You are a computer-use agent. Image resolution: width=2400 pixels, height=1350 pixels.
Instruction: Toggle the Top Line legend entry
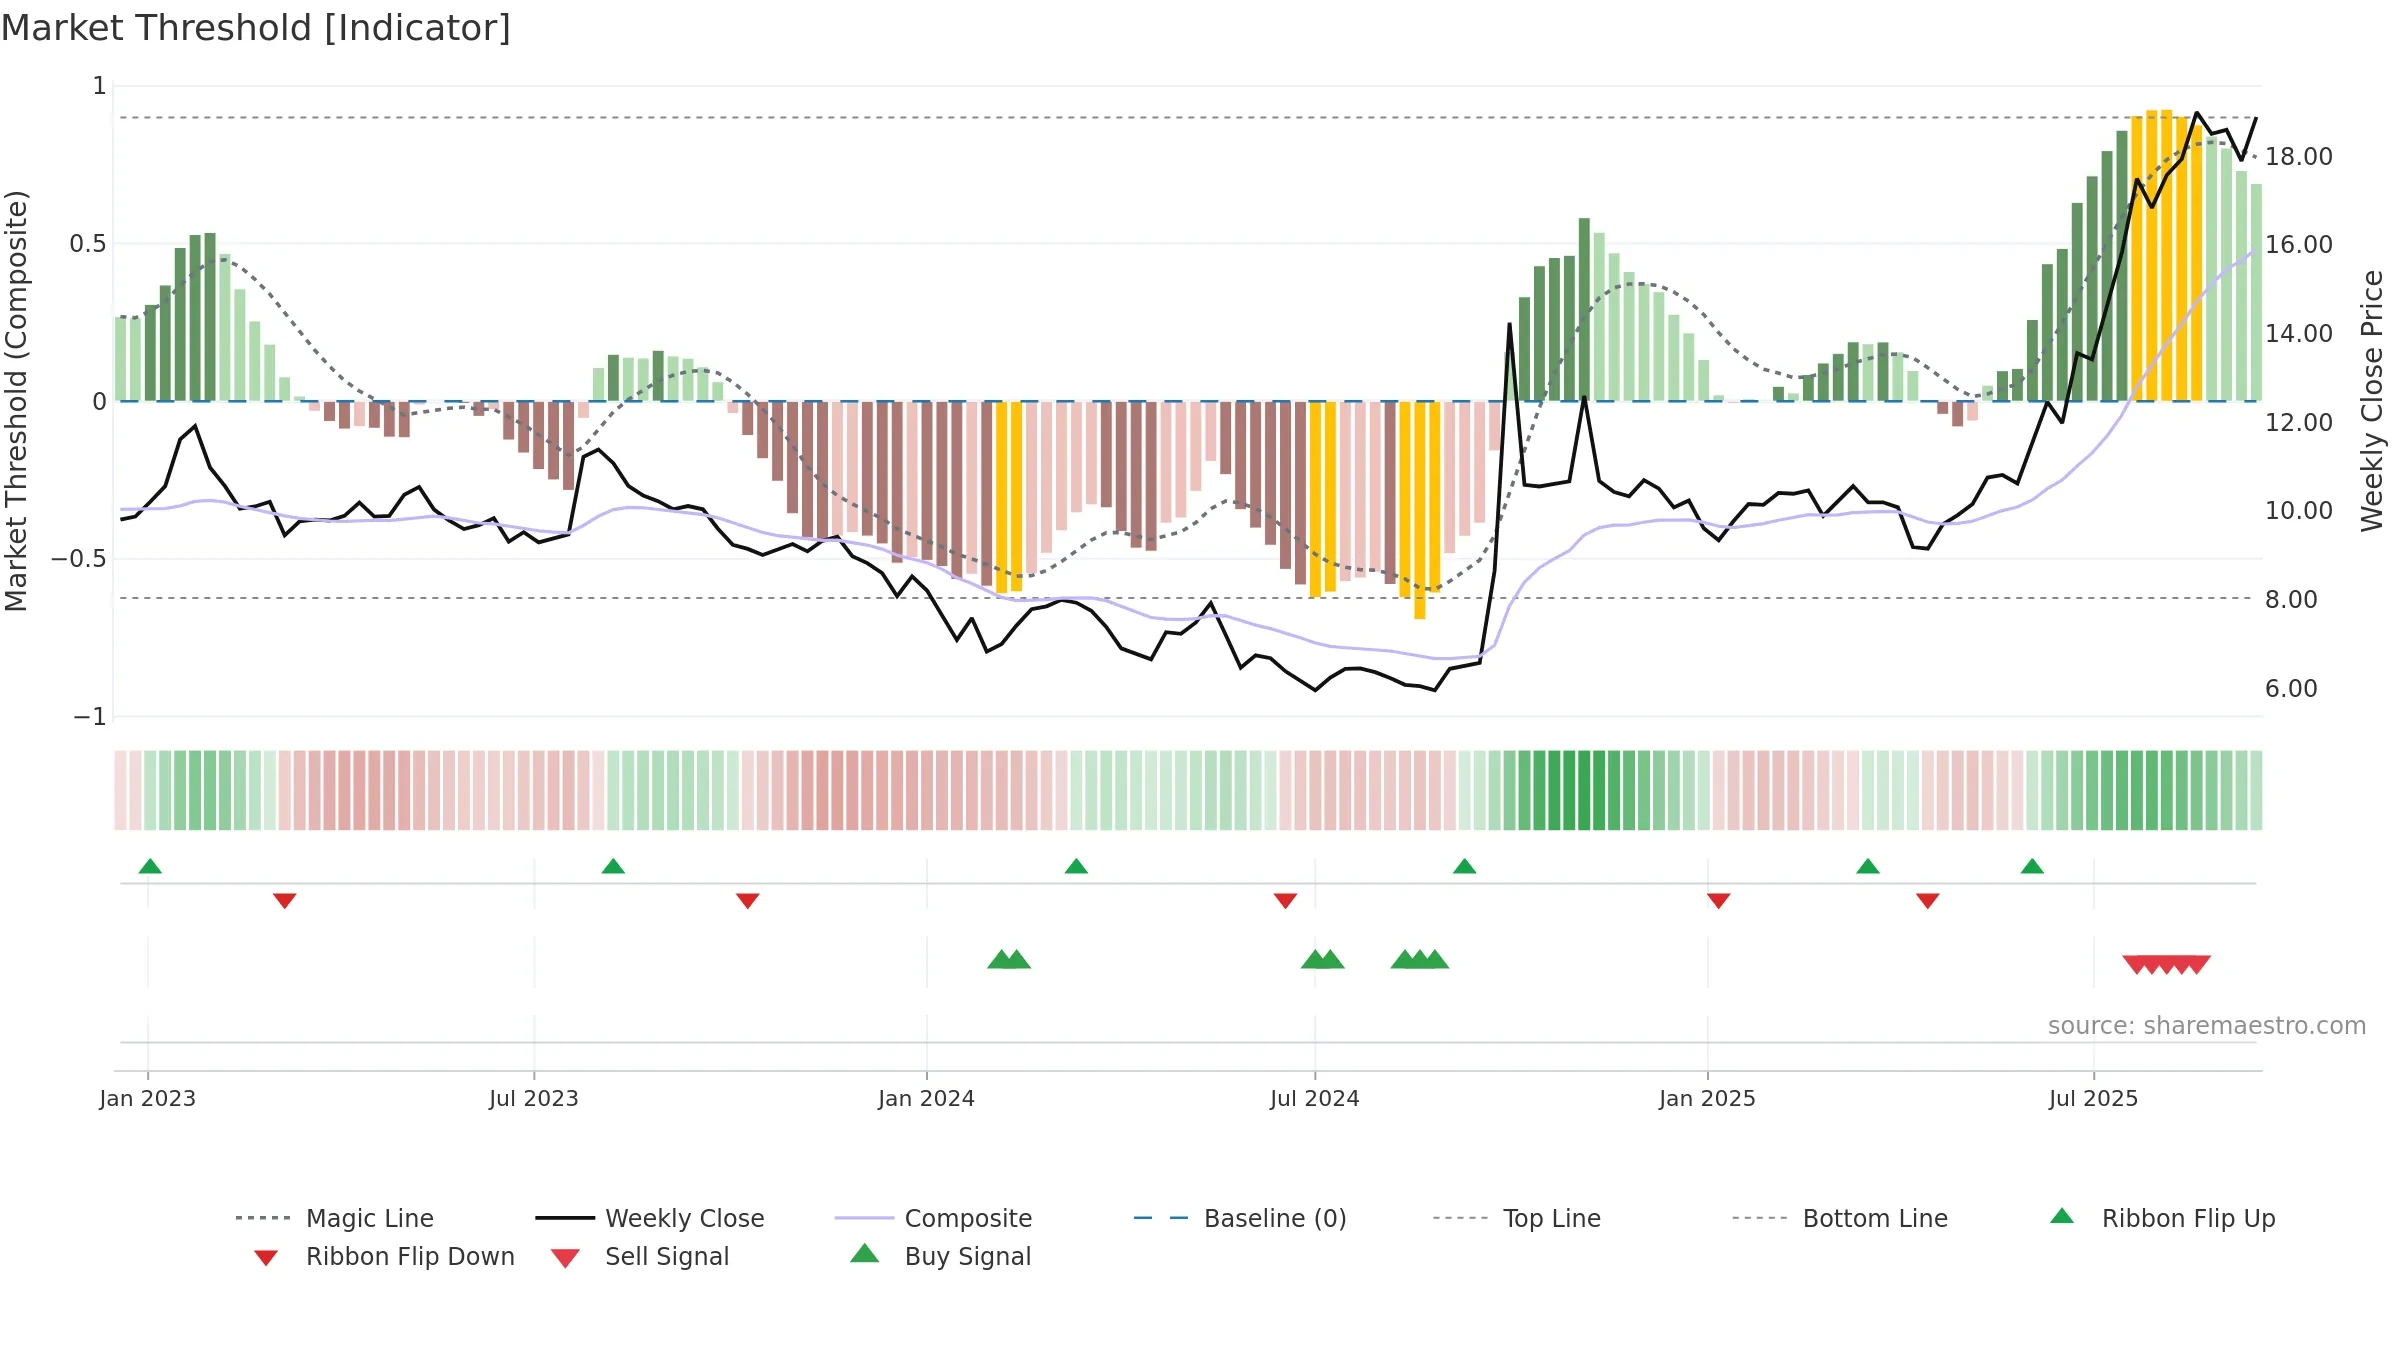pos(1517,1218)
